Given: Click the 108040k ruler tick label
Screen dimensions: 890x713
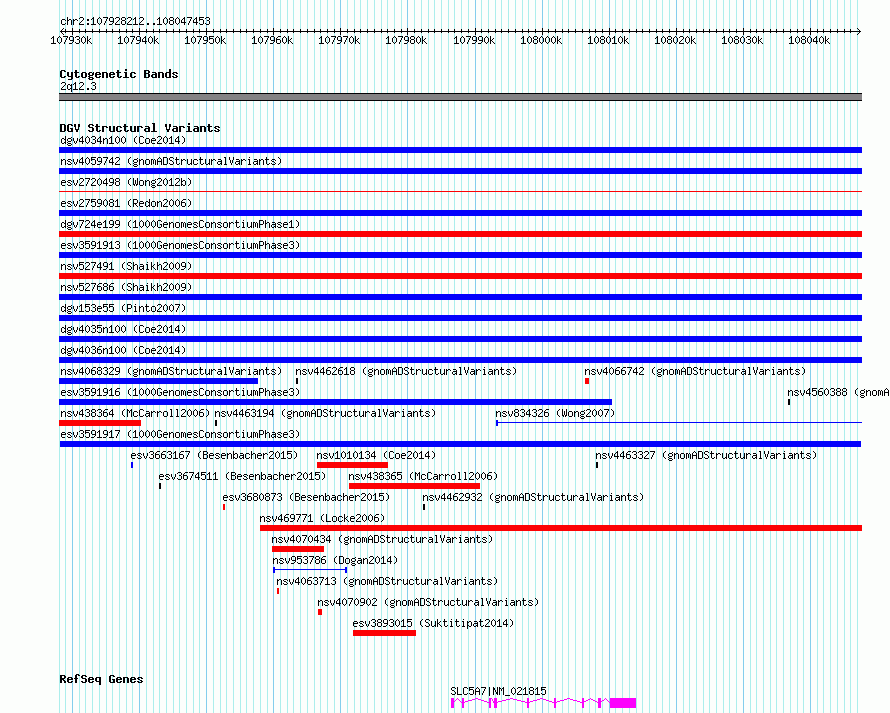Looking at the screenshot, I should [x=809, y=40].
